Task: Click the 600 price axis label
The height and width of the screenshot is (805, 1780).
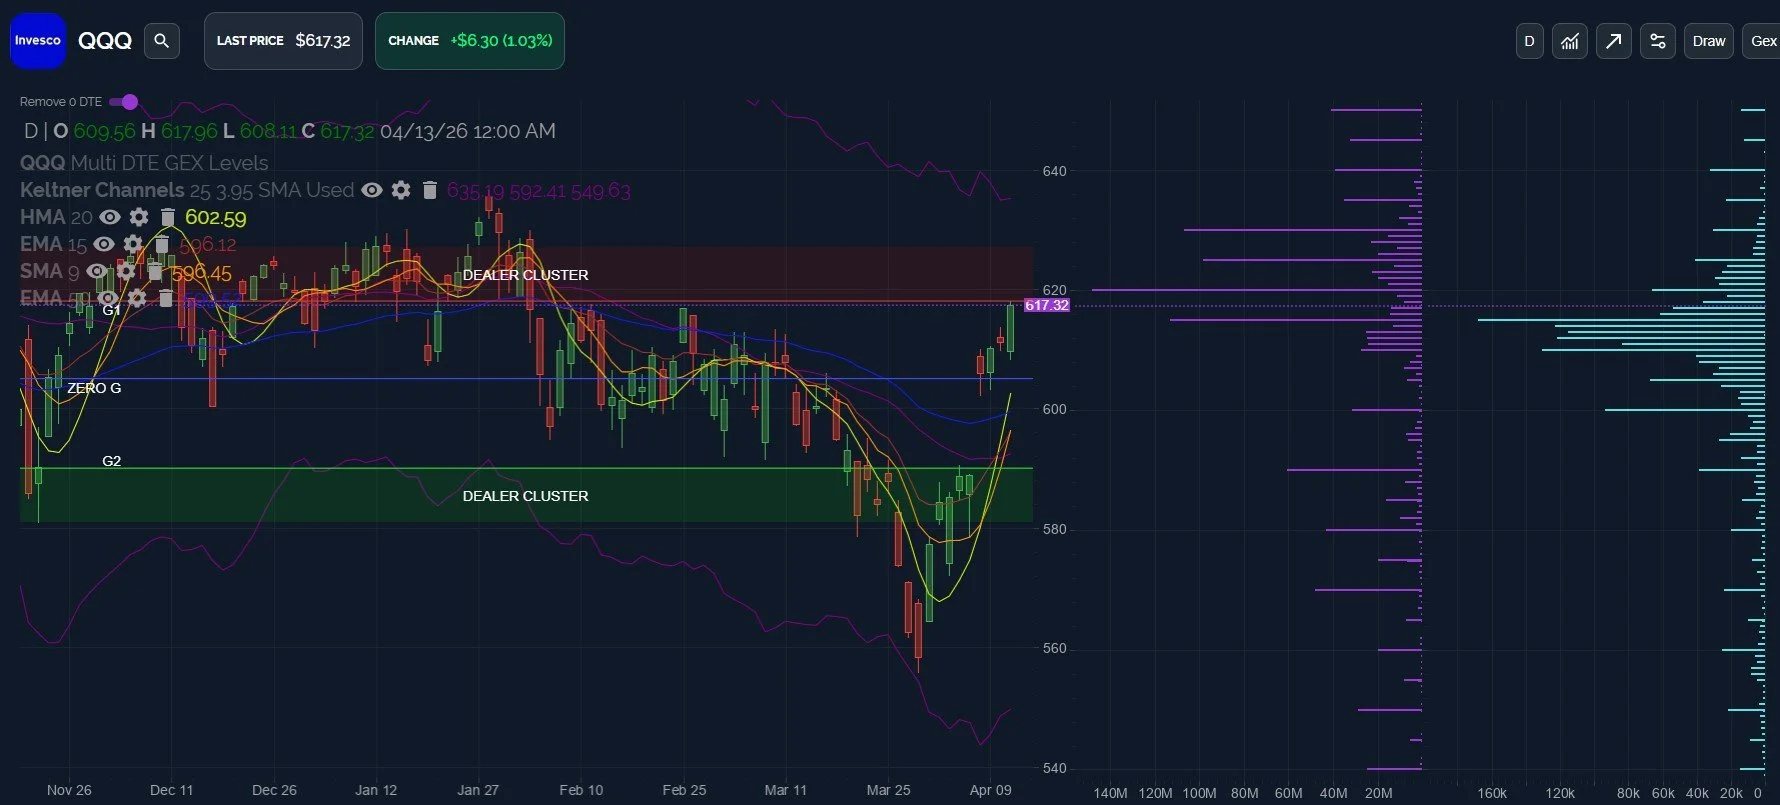Action: (1054, 409)
